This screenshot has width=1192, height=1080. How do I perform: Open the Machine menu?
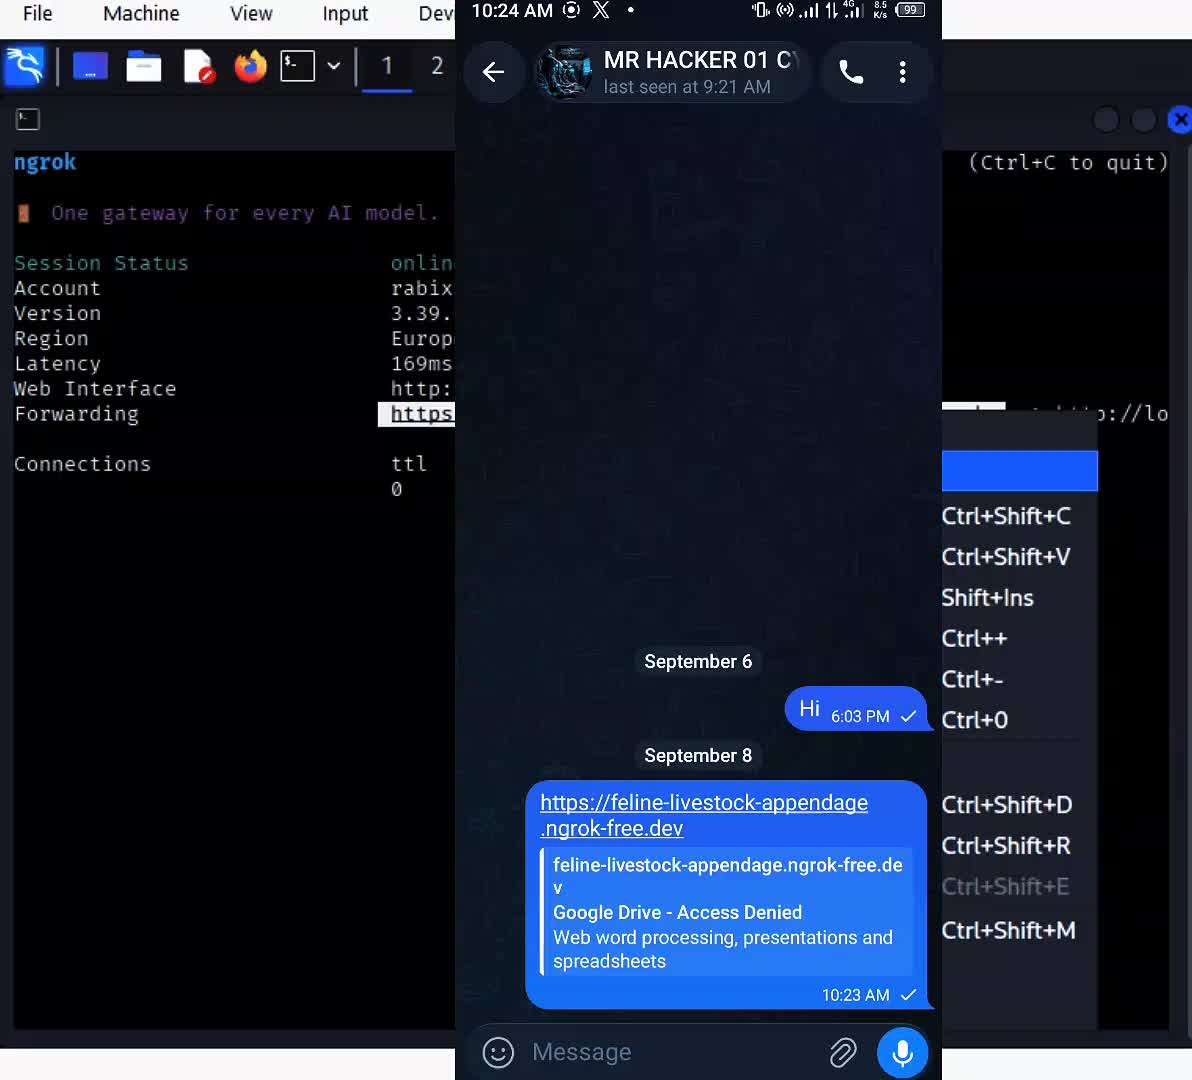141,14
